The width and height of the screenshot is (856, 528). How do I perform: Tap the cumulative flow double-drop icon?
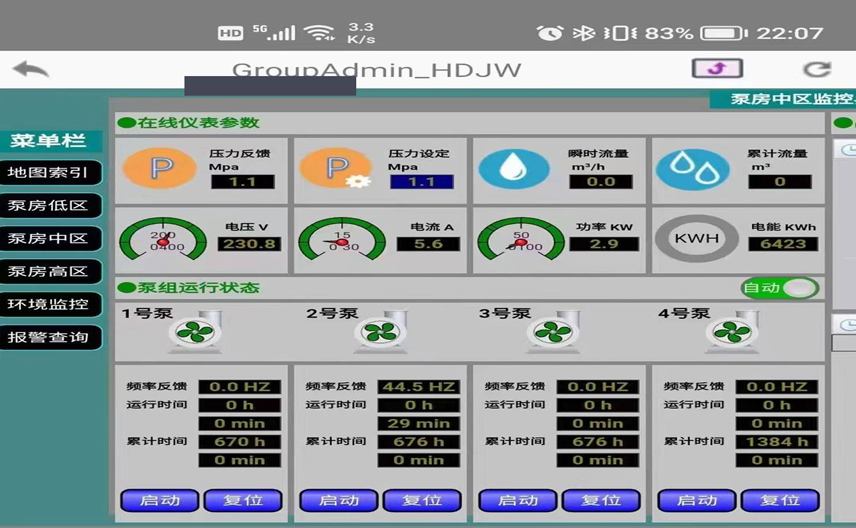pos(692,168)
